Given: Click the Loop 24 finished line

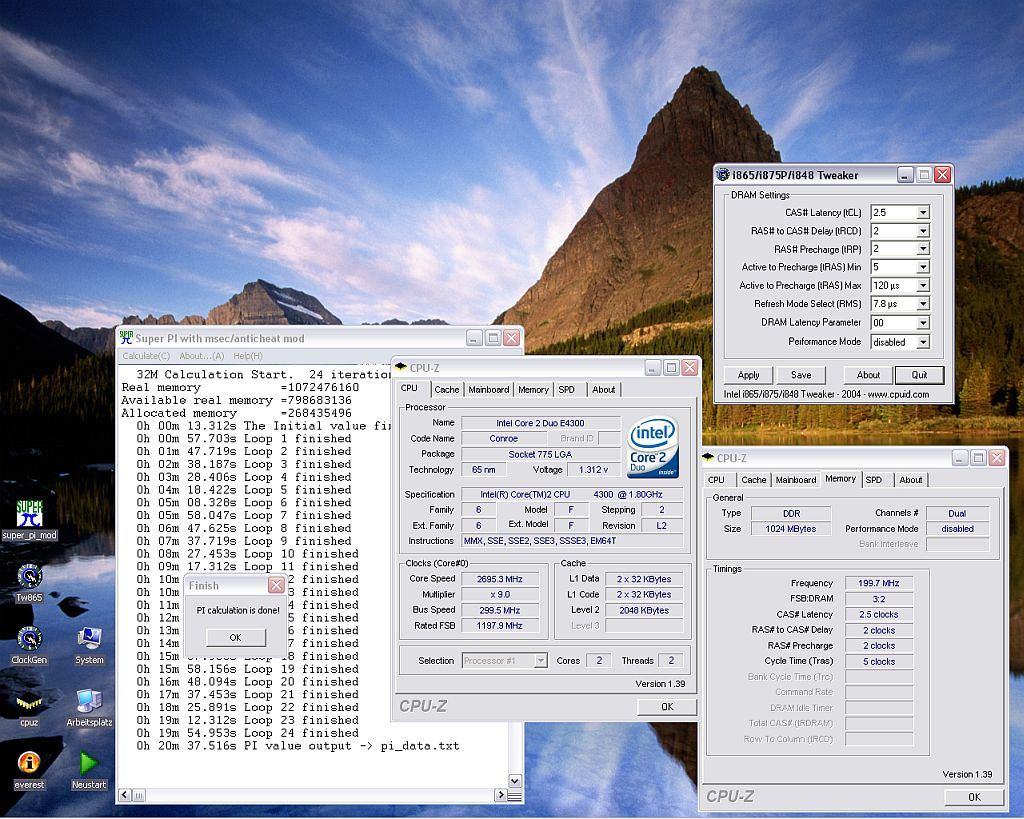Looking at the screenshot, I should coord(248,733).
